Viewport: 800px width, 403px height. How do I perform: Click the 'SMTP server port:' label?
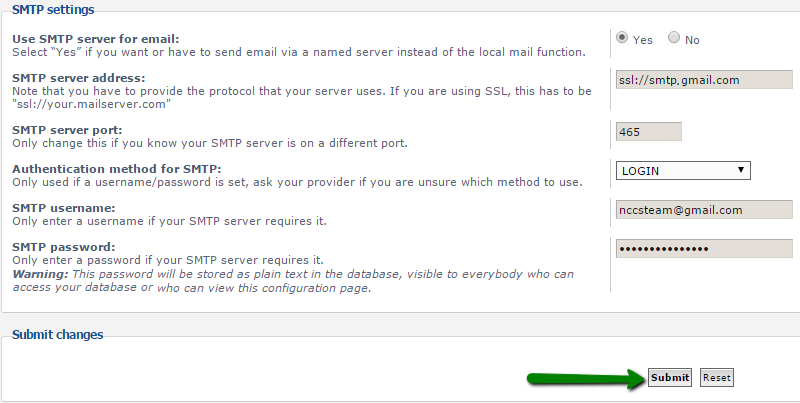(67, 130)
